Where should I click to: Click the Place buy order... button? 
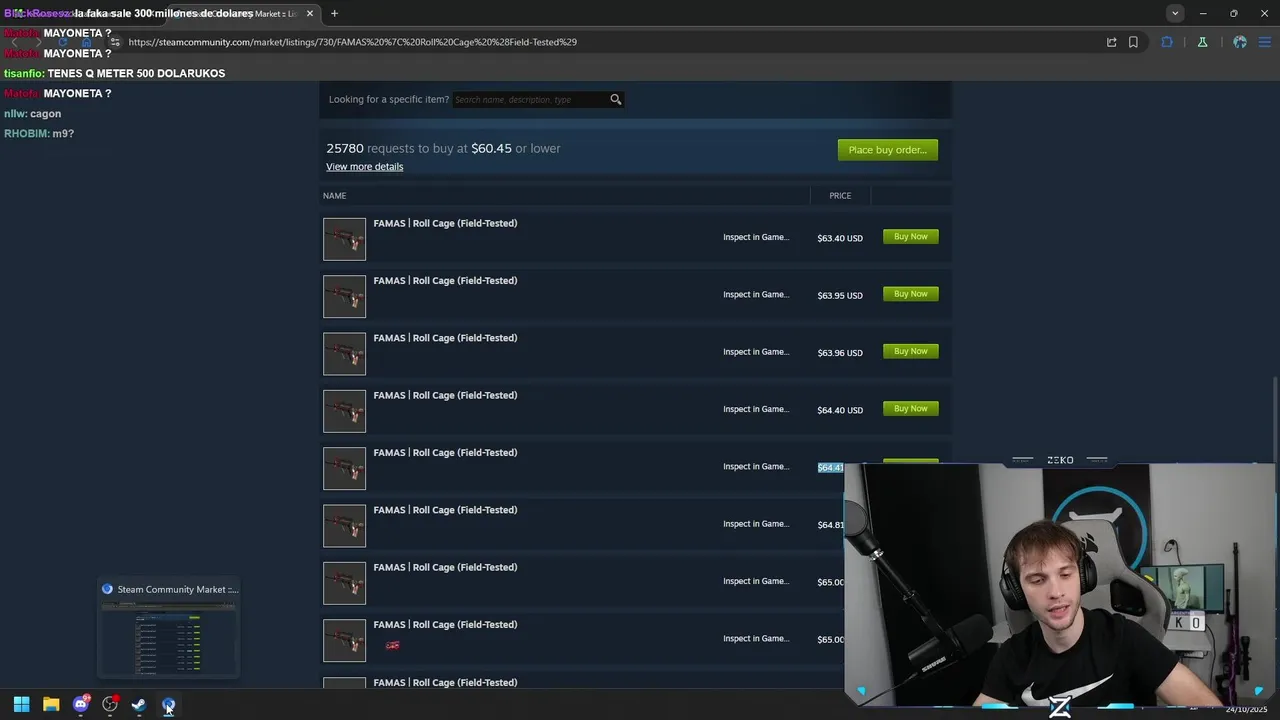click(887, 150)
